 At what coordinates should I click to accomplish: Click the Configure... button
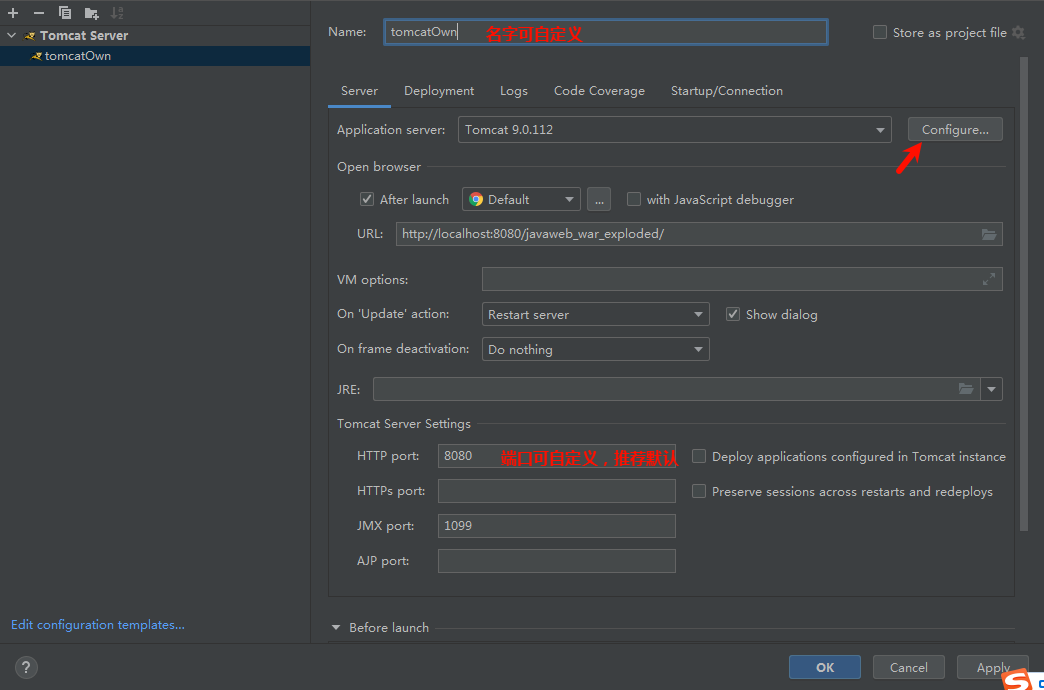[x=955, y=130]
